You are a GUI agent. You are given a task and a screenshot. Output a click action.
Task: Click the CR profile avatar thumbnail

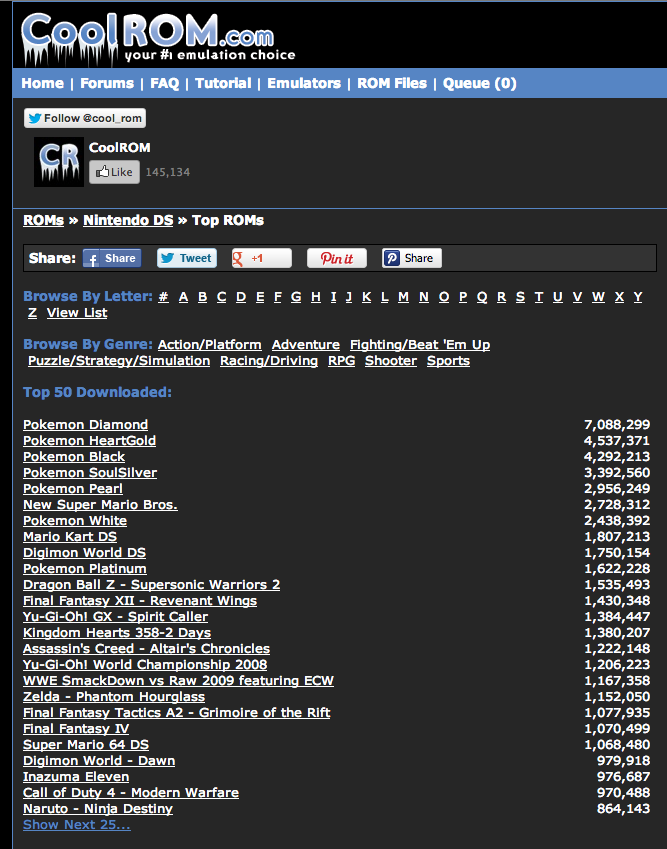59,162
